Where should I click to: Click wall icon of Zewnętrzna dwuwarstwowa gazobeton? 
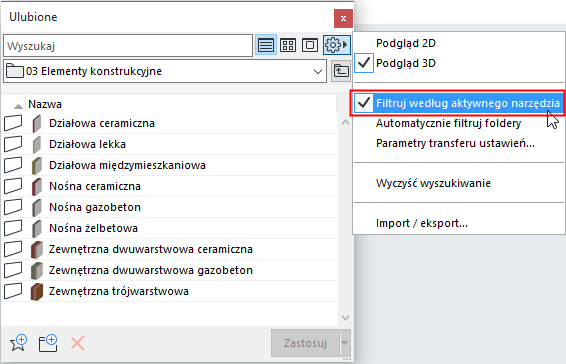[x=36, y=270]
